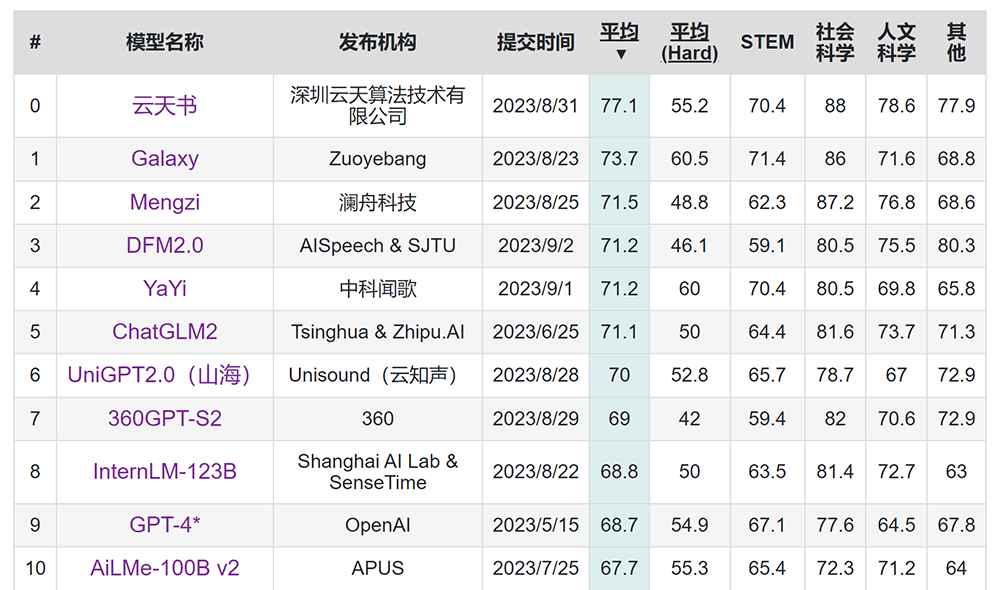Screen dimensions: 1000x590
Task: Open the InternLM-123B model link
Action: pyautogui.click(x=165, y=471)
